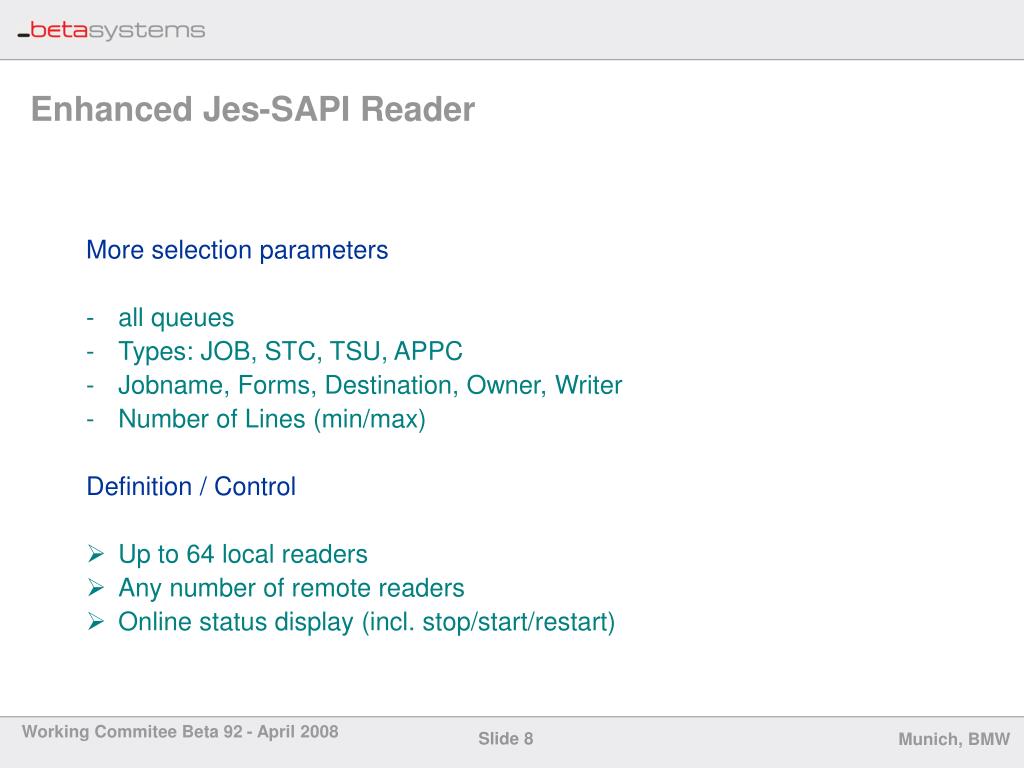1024x768 pixels.
Task: Click the dash bullet before Types line
Action: tap(91, 352)
